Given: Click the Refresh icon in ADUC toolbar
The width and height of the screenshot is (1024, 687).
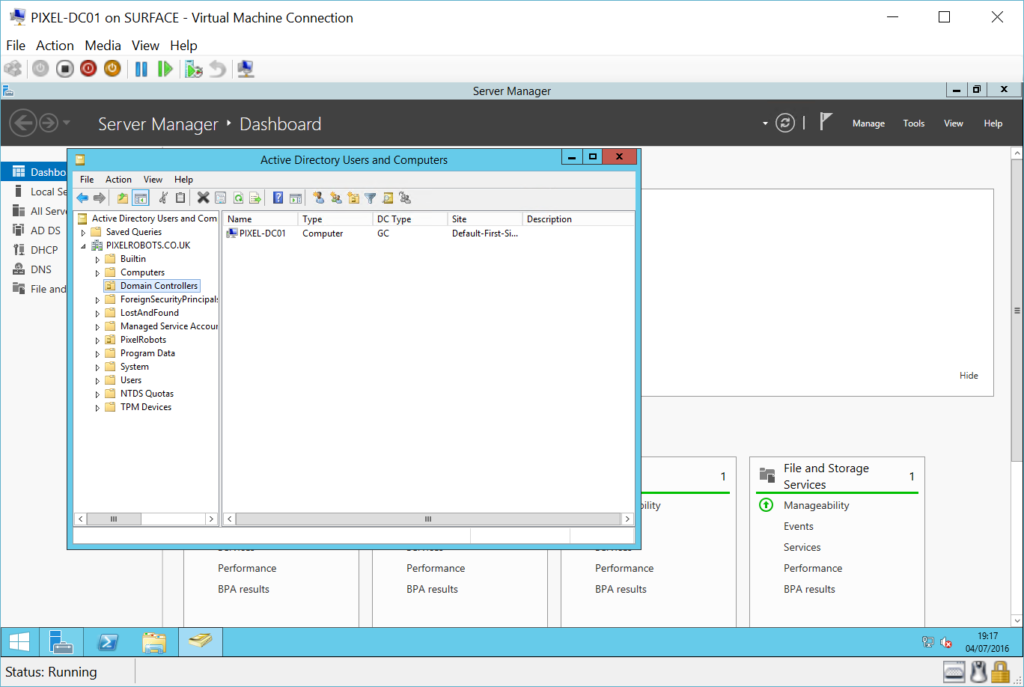Looking at the screenshot, I should tap(238, 198).
